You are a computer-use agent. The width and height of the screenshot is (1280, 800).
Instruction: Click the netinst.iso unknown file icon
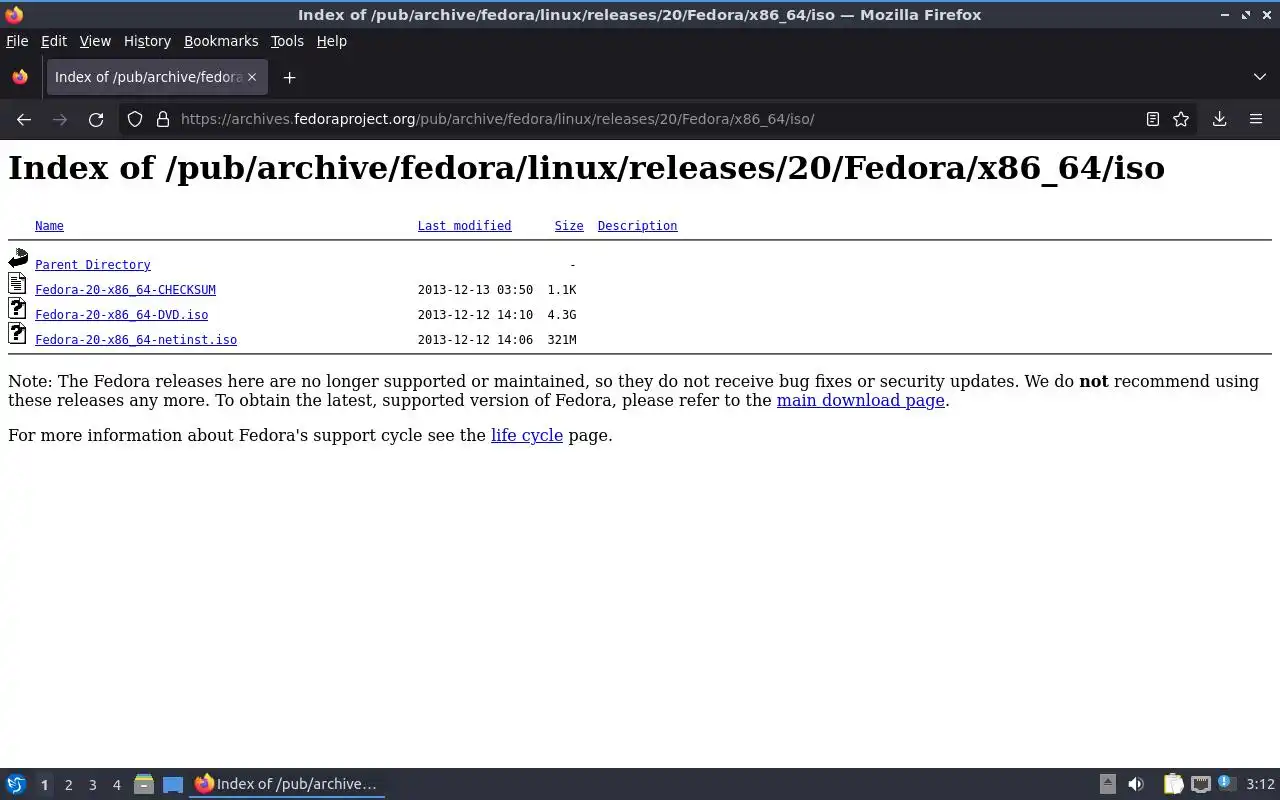tap(17, 334)
